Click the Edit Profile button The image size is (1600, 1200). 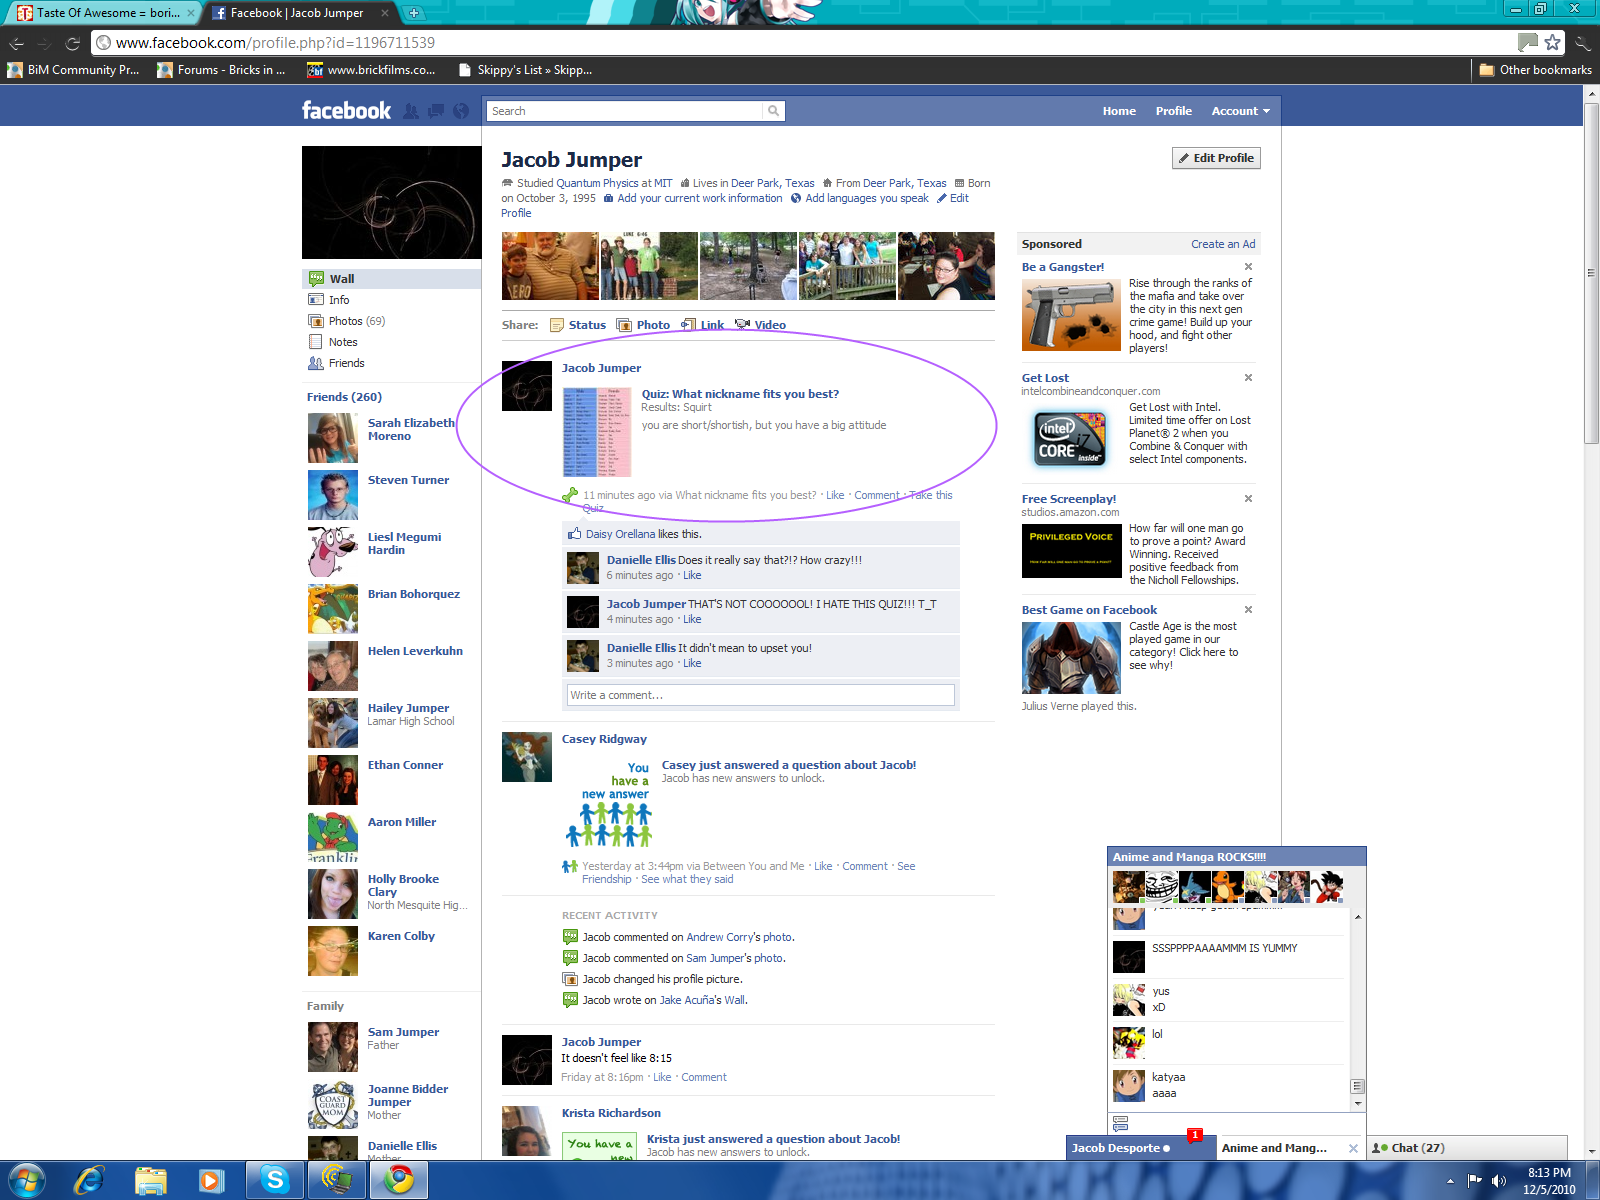pos(1216,158)
